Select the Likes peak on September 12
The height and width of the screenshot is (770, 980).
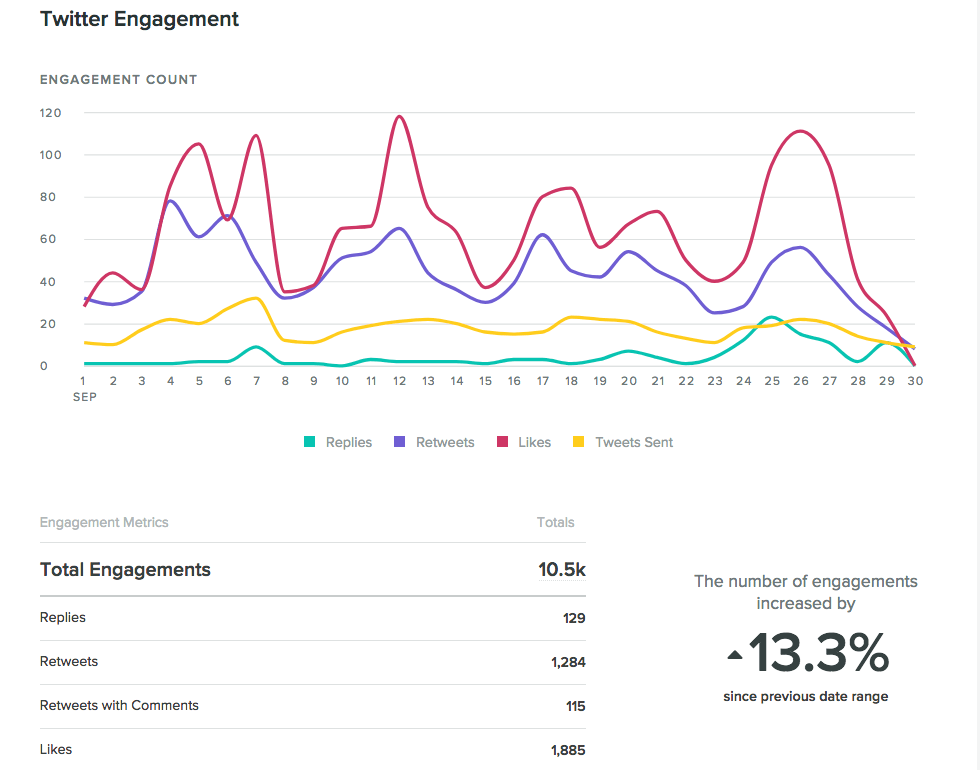(398, 116)
